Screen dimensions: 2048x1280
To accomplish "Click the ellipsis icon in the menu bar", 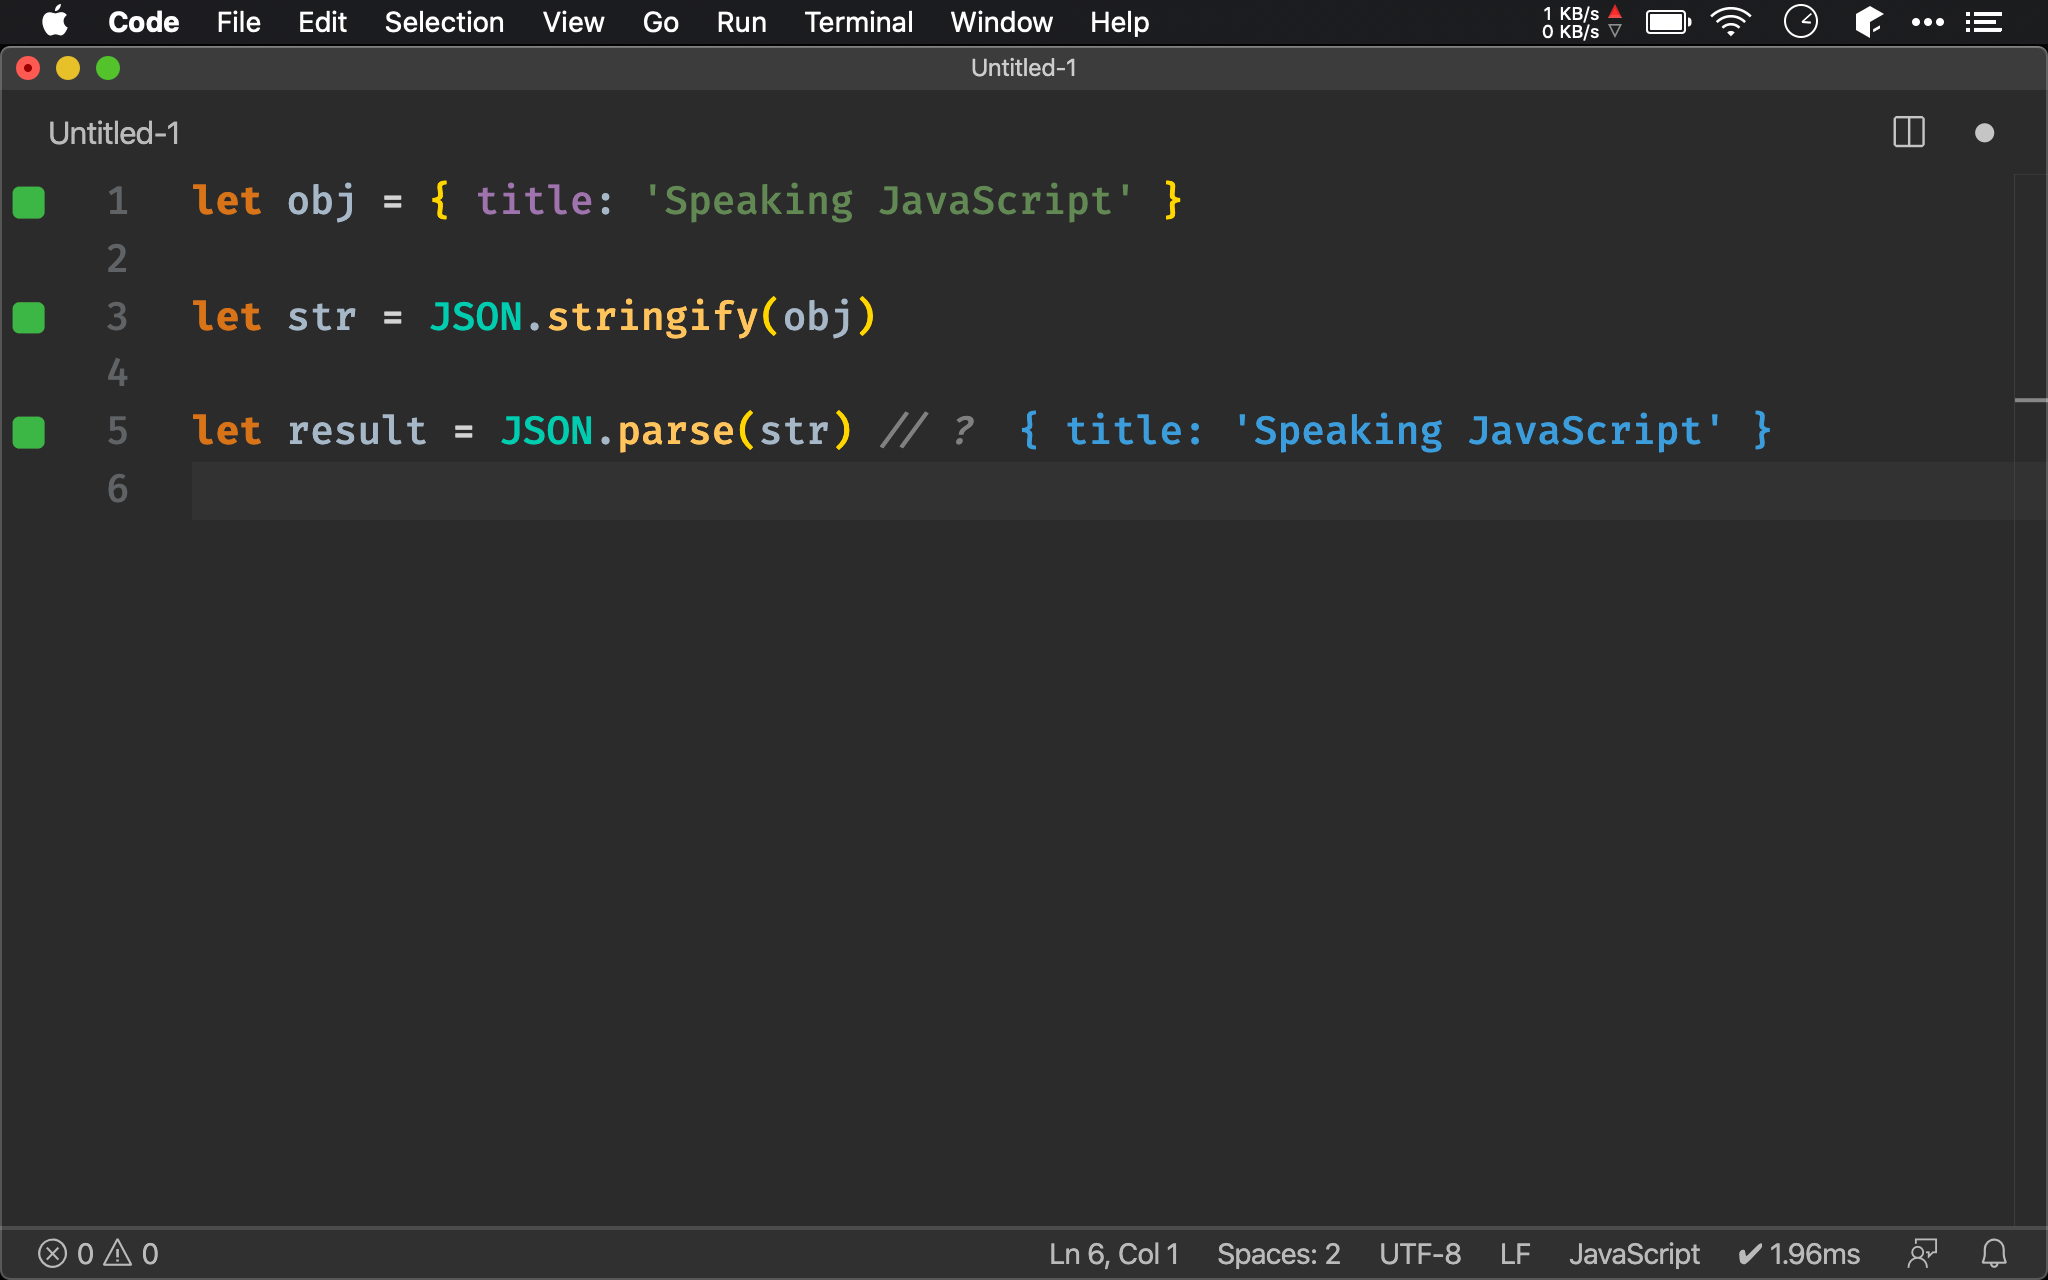I will [x=1926, y=21].
